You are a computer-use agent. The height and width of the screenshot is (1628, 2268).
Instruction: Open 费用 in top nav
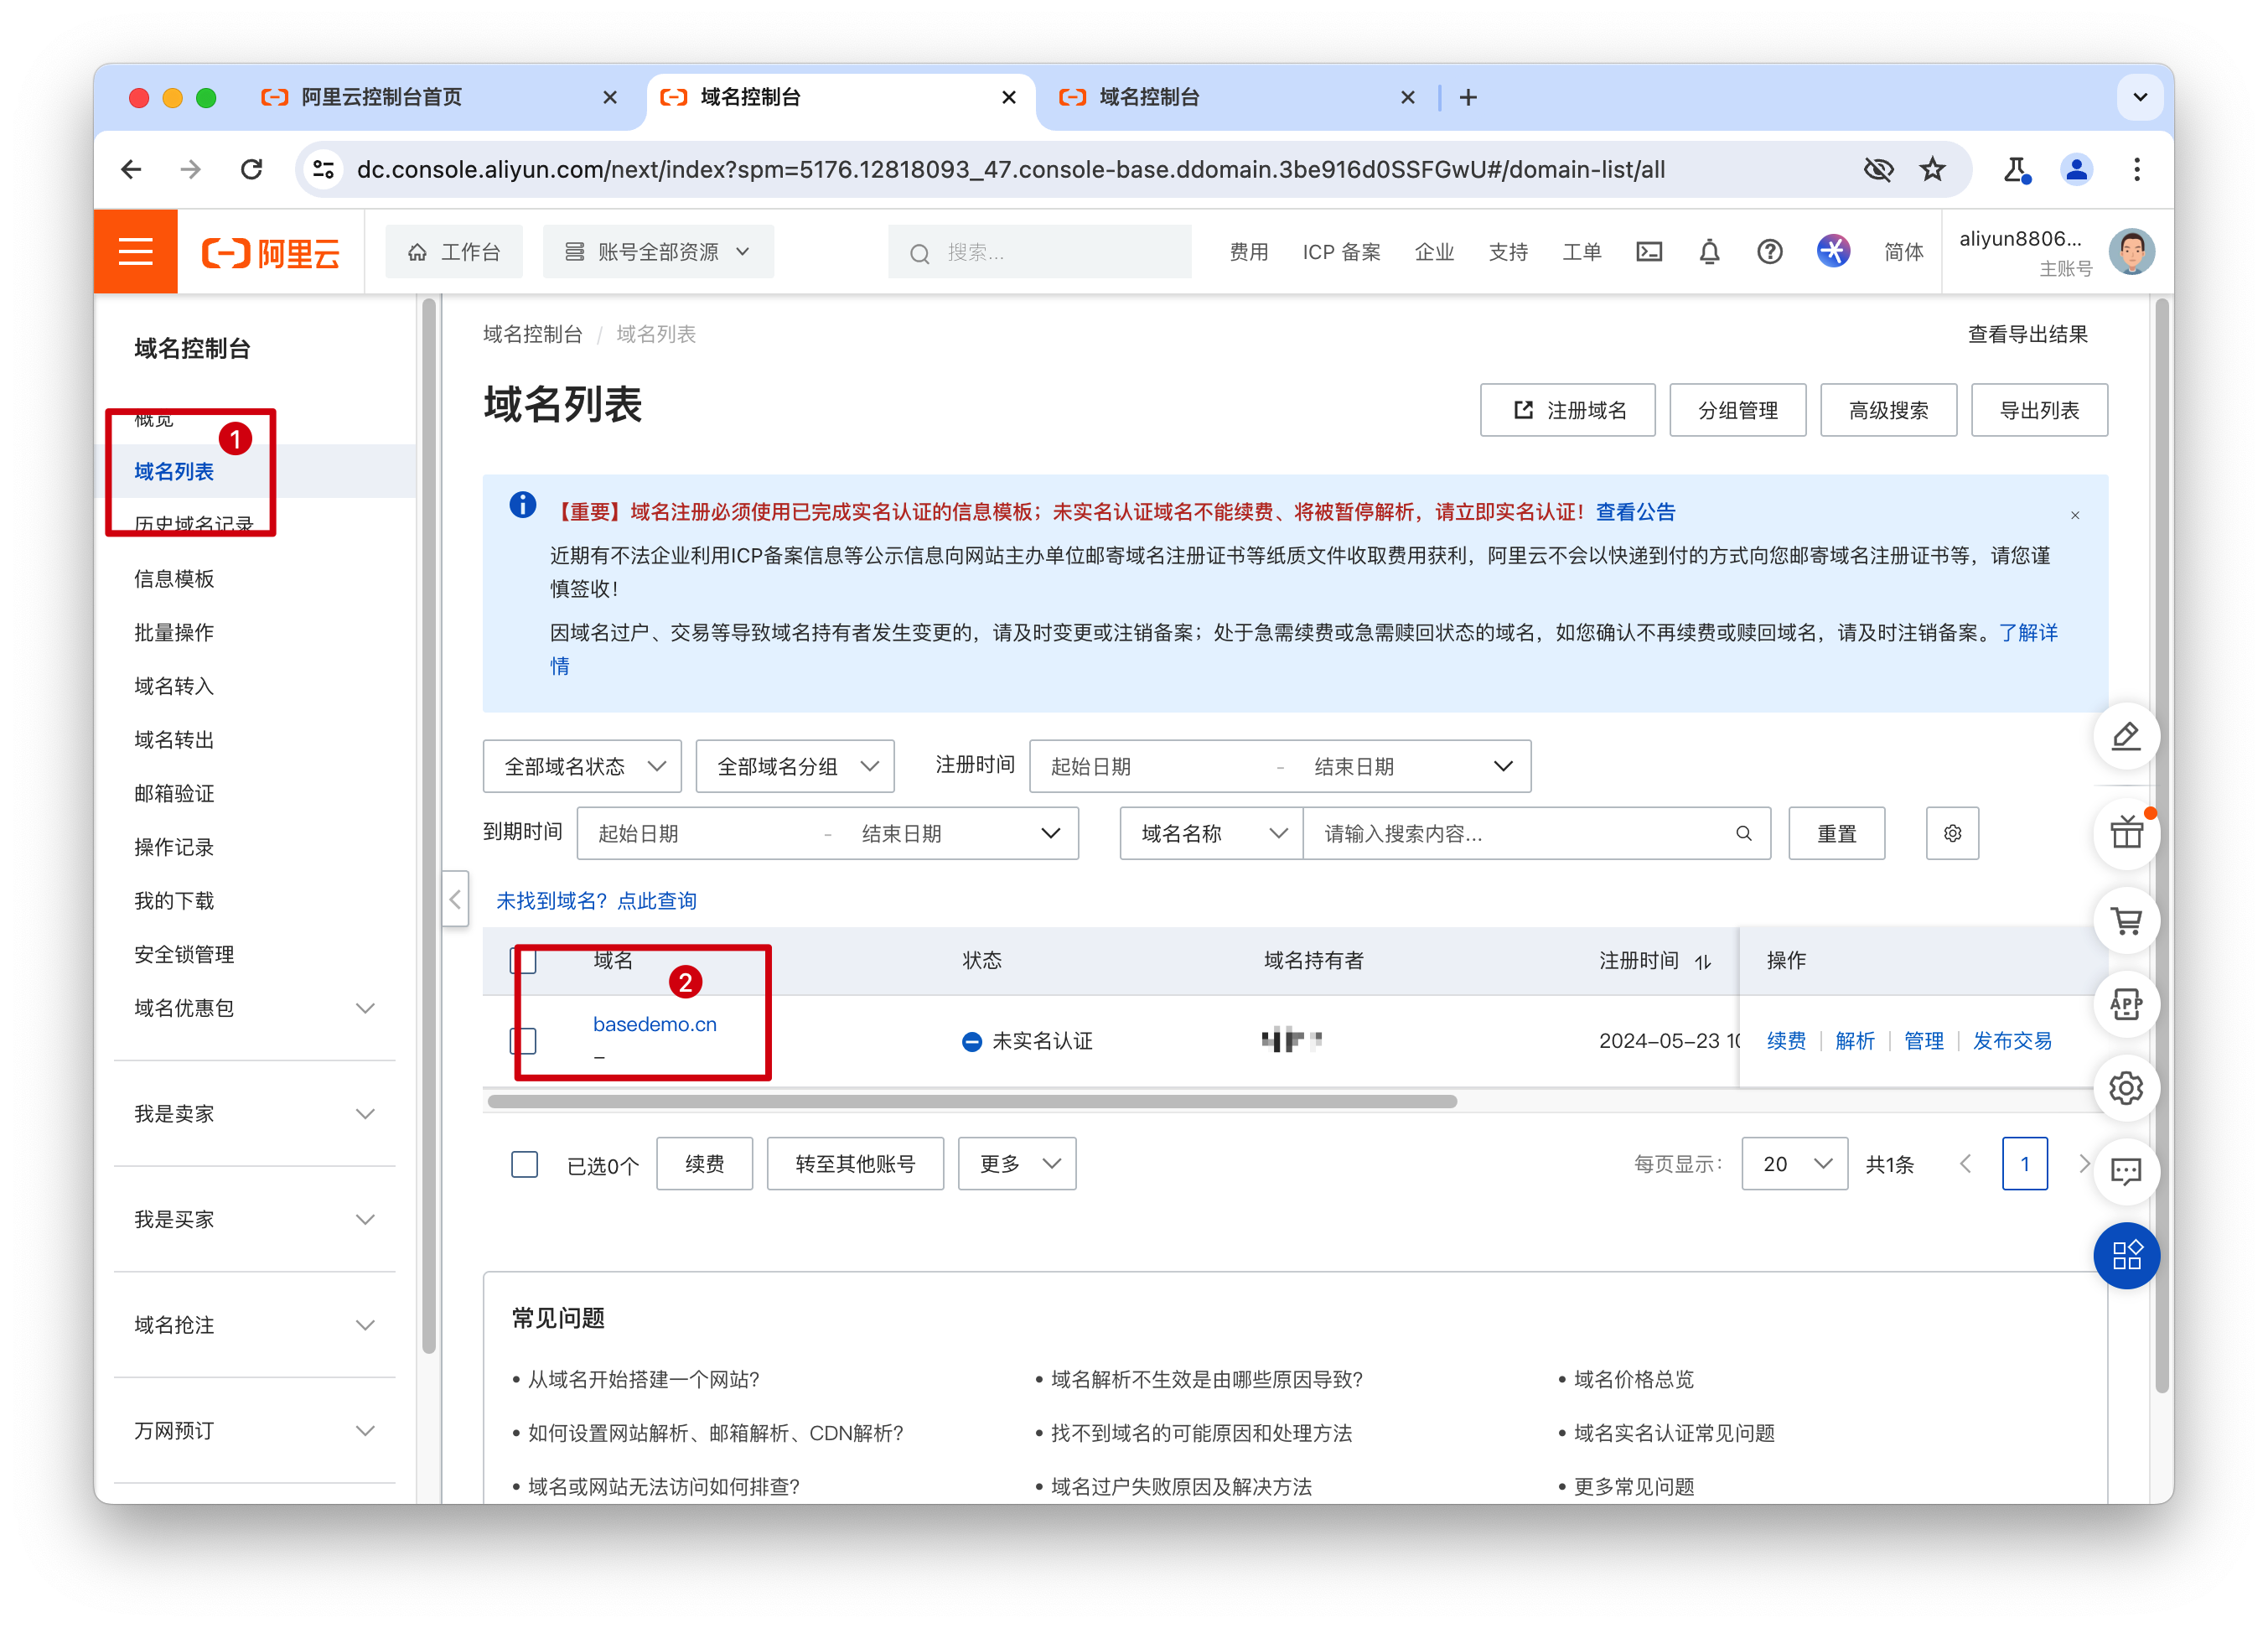1248,252
